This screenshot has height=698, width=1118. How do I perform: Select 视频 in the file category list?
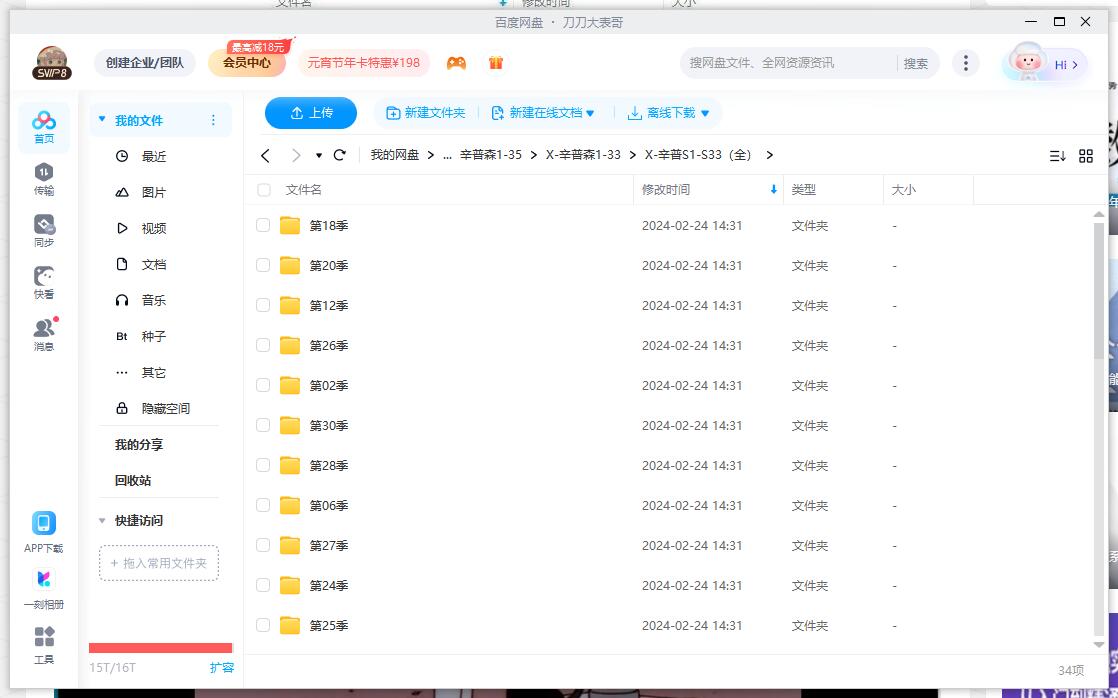coord(153,228)
